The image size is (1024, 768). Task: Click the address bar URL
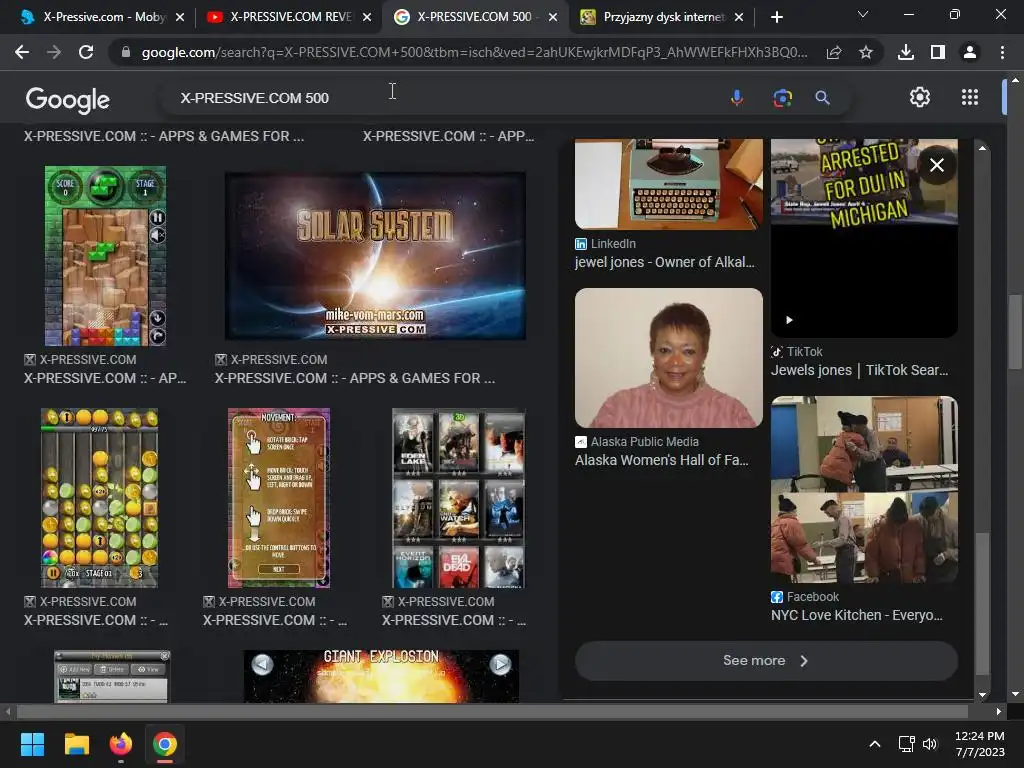474,52
